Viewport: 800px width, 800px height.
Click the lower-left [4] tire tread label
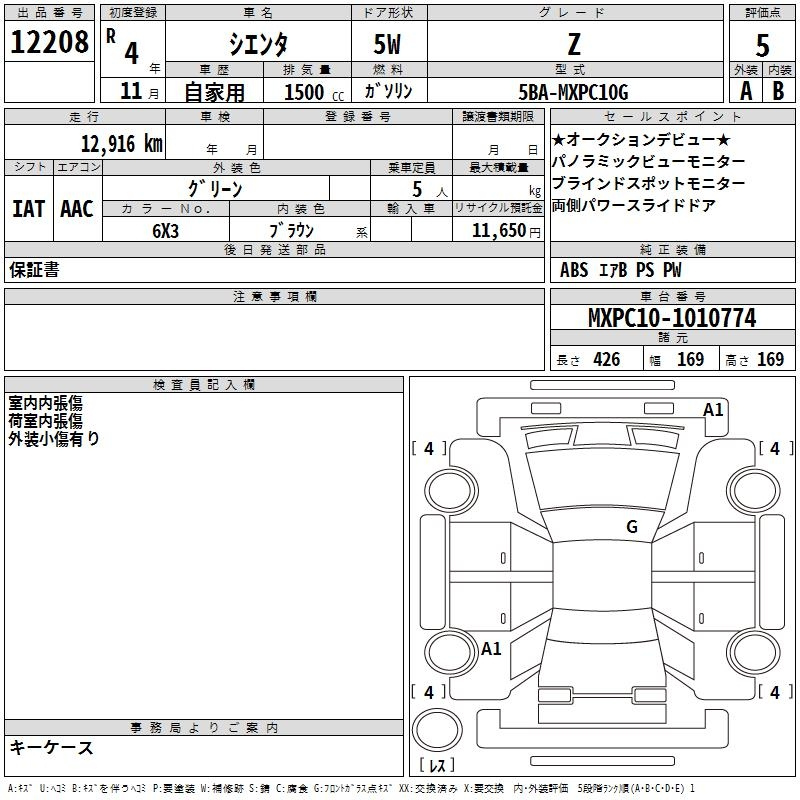click(429, 692)
